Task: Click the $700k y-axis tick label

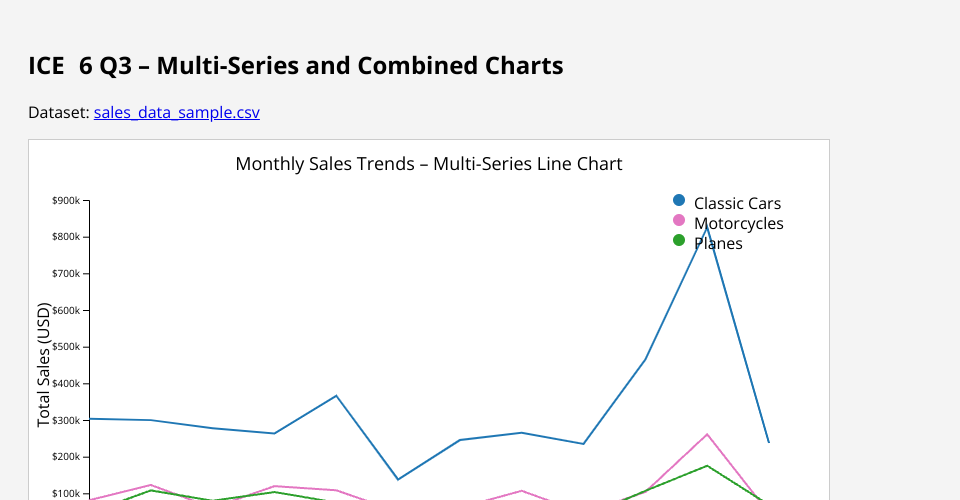Action: [x=66, y=274]
